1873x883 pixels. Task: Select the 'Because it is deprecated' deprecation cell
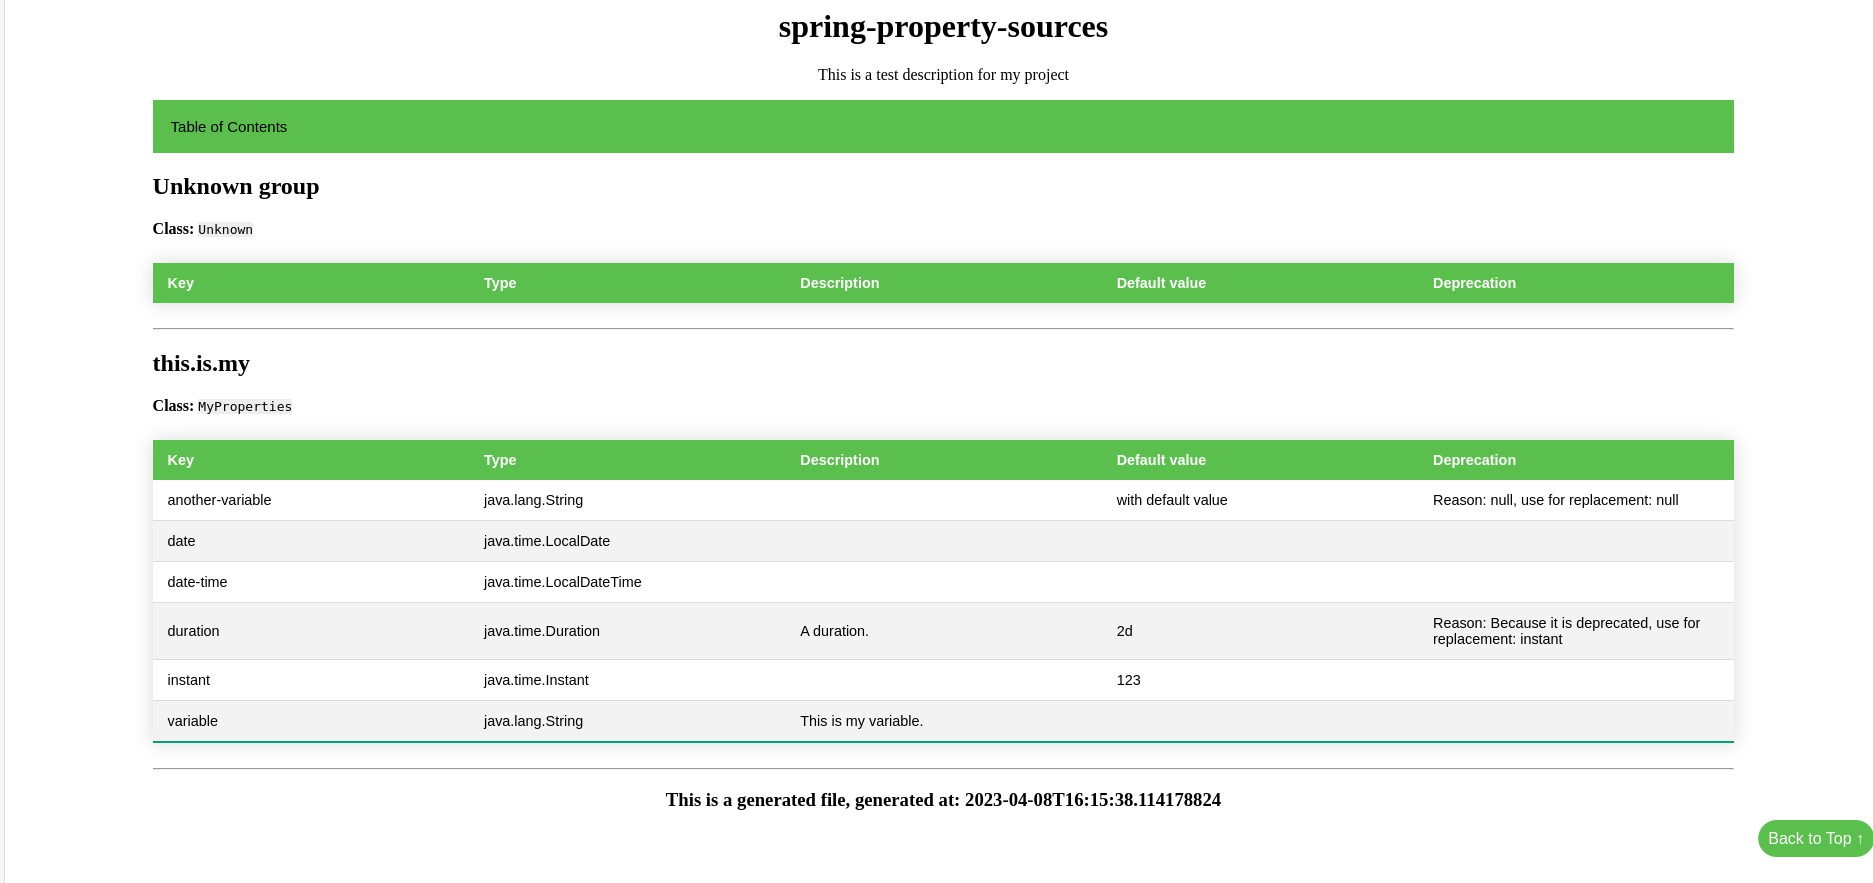point(1576,631)
